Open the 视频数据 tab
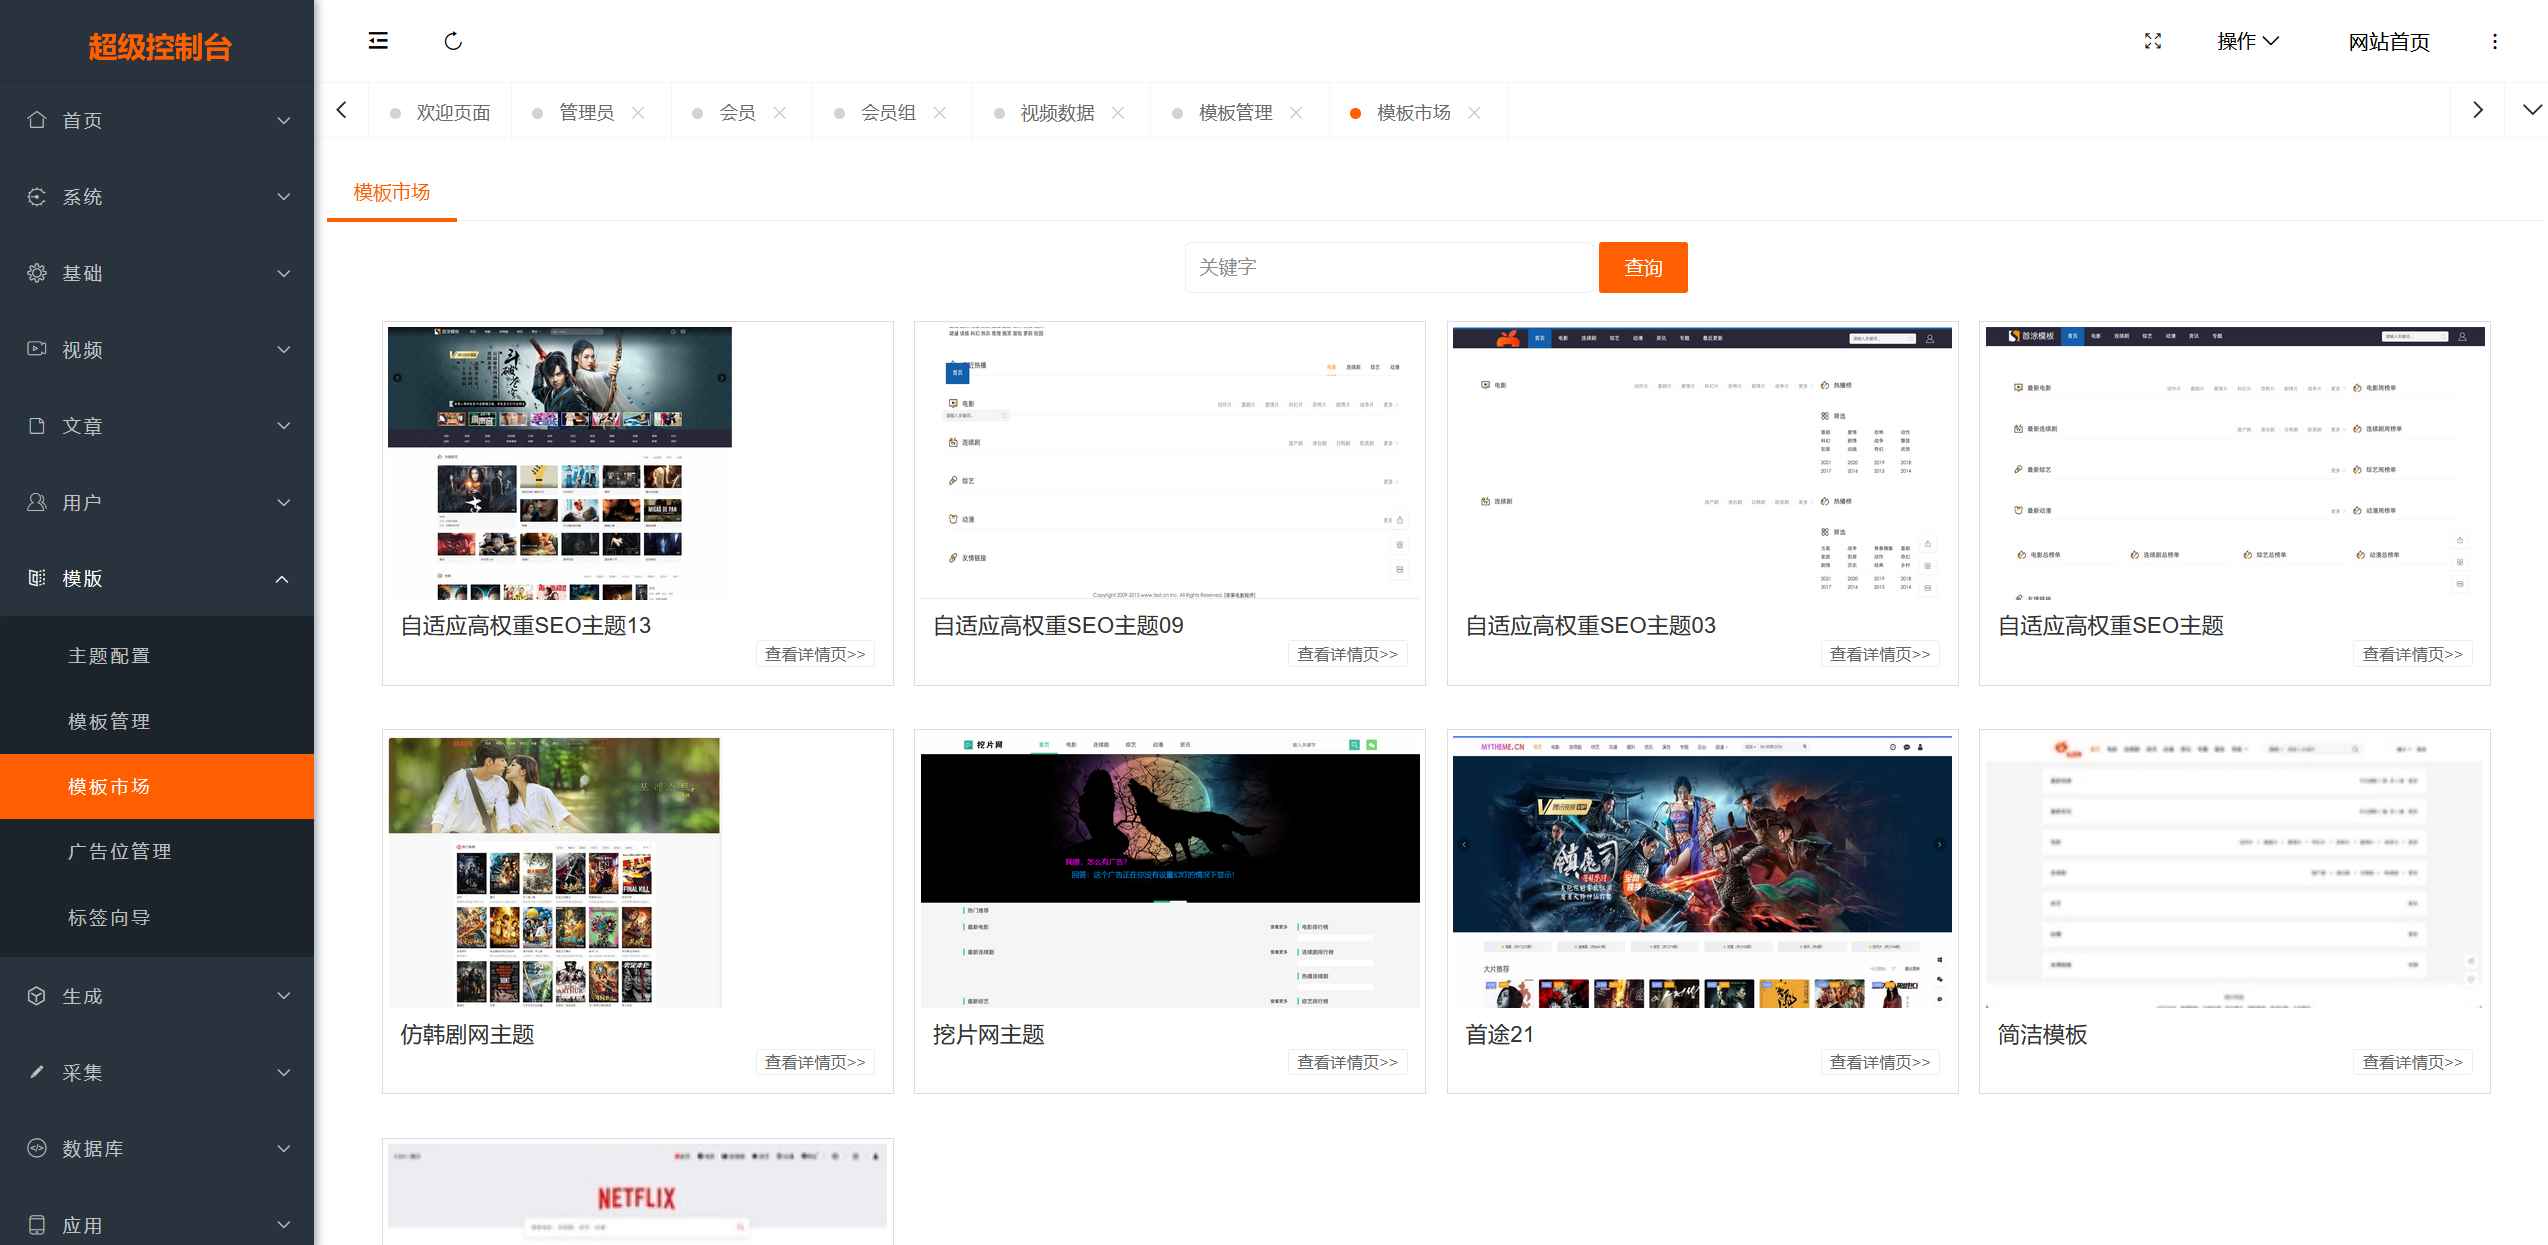The width and height of the screenshot is (2548, 1245). [1056, 112]
